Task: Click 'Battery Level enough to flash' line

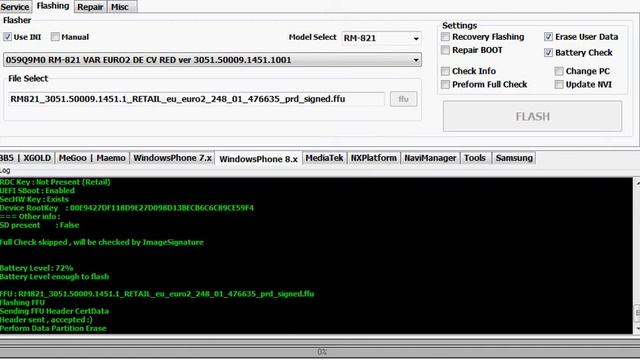Action: pyautogui.click(x=54, y=277)
